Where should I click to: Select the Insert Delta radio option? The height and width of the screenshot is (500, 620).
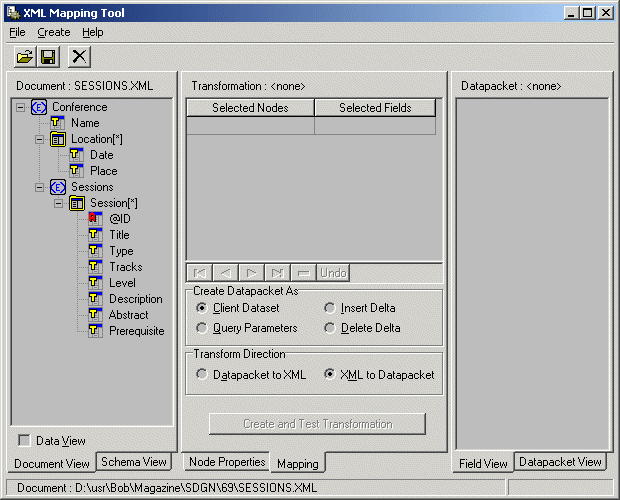tap(330, 308)
